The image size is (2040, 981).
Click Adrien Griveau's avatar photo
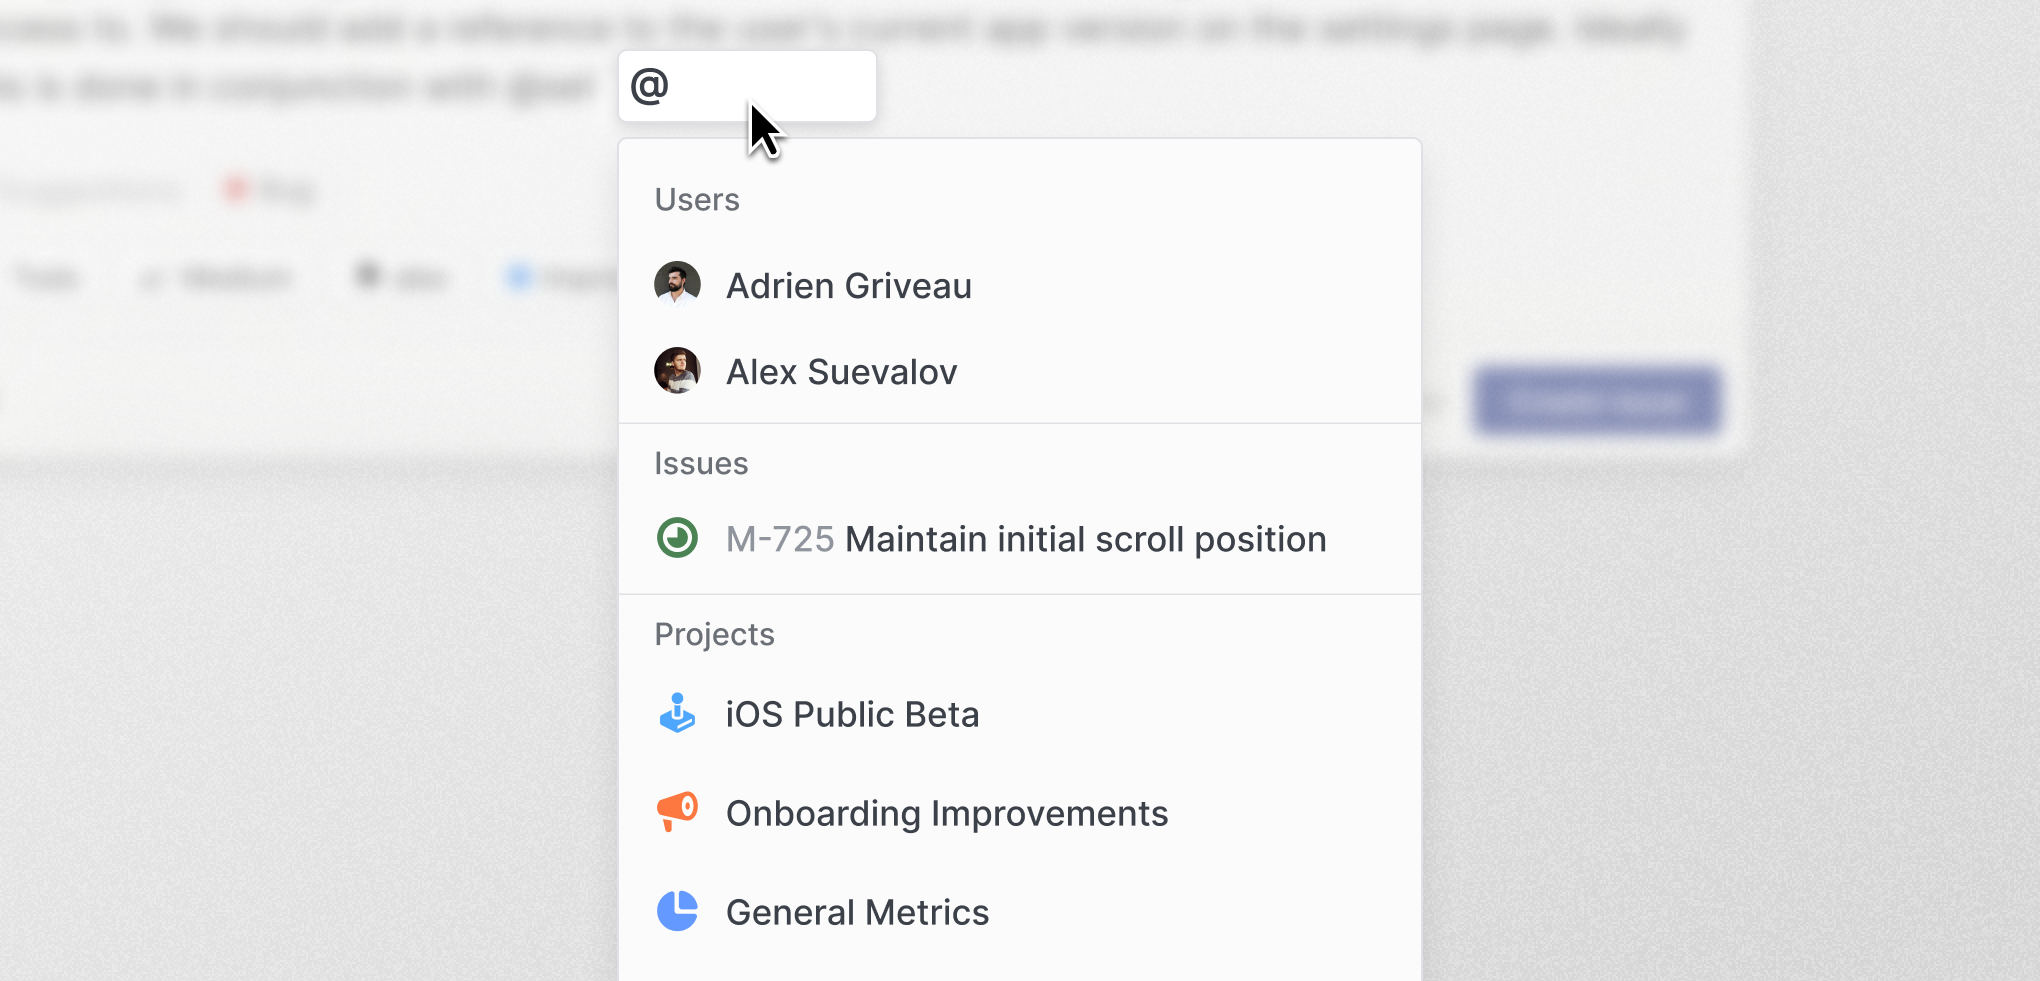tap(677, 284)
